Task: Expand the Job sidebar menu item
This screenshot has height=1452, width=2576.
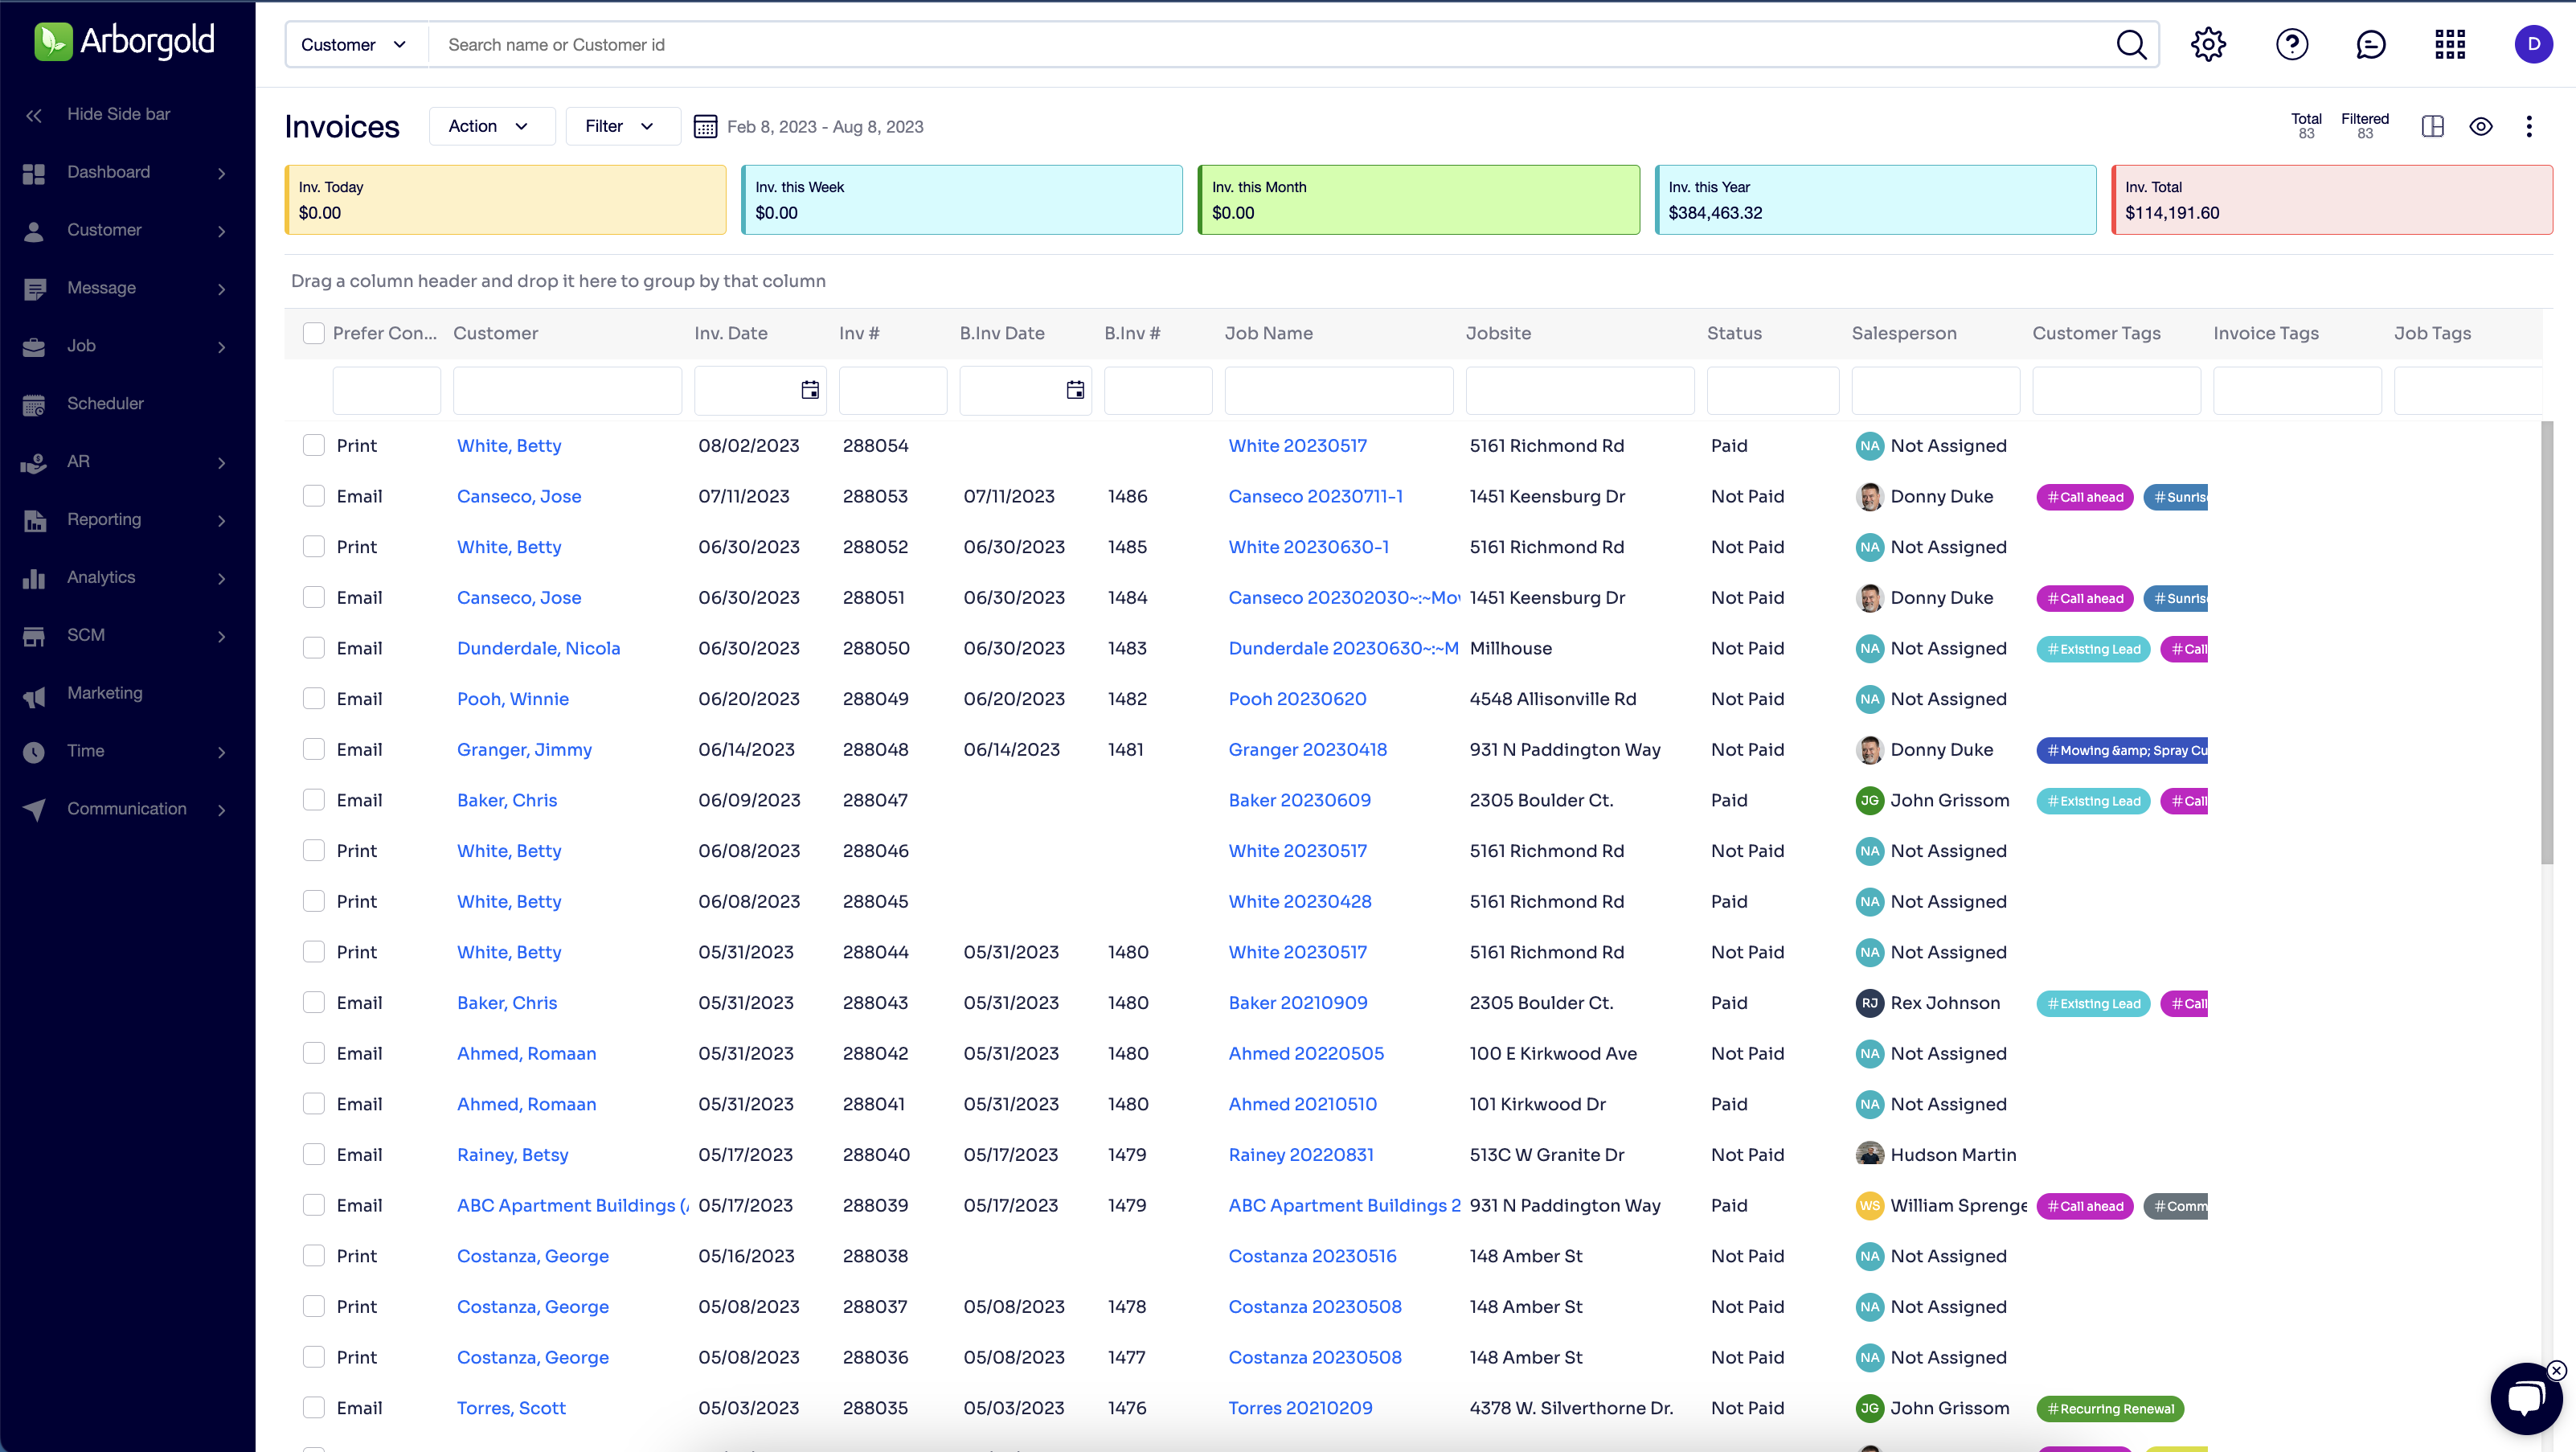Action: coord(219,345)
